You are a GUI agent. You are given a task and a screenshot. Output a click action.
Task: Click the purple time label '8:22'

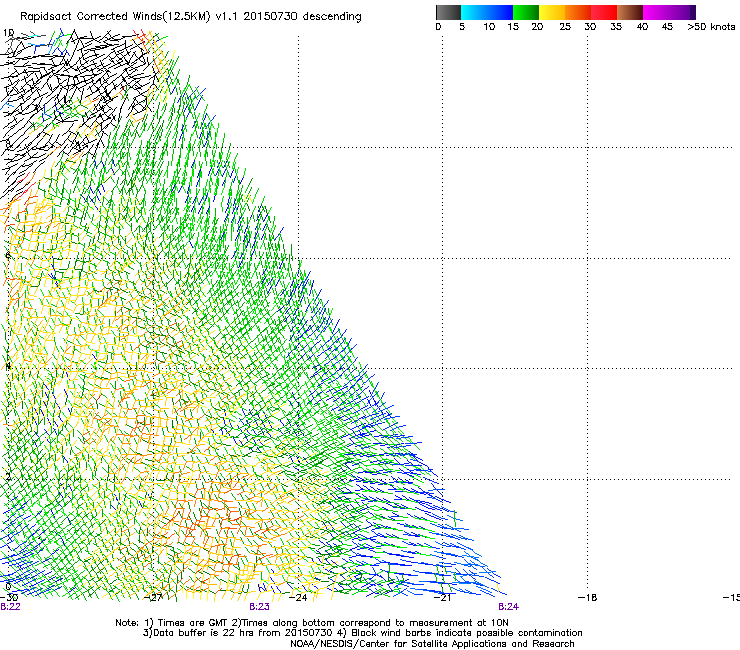click(10, 607)
